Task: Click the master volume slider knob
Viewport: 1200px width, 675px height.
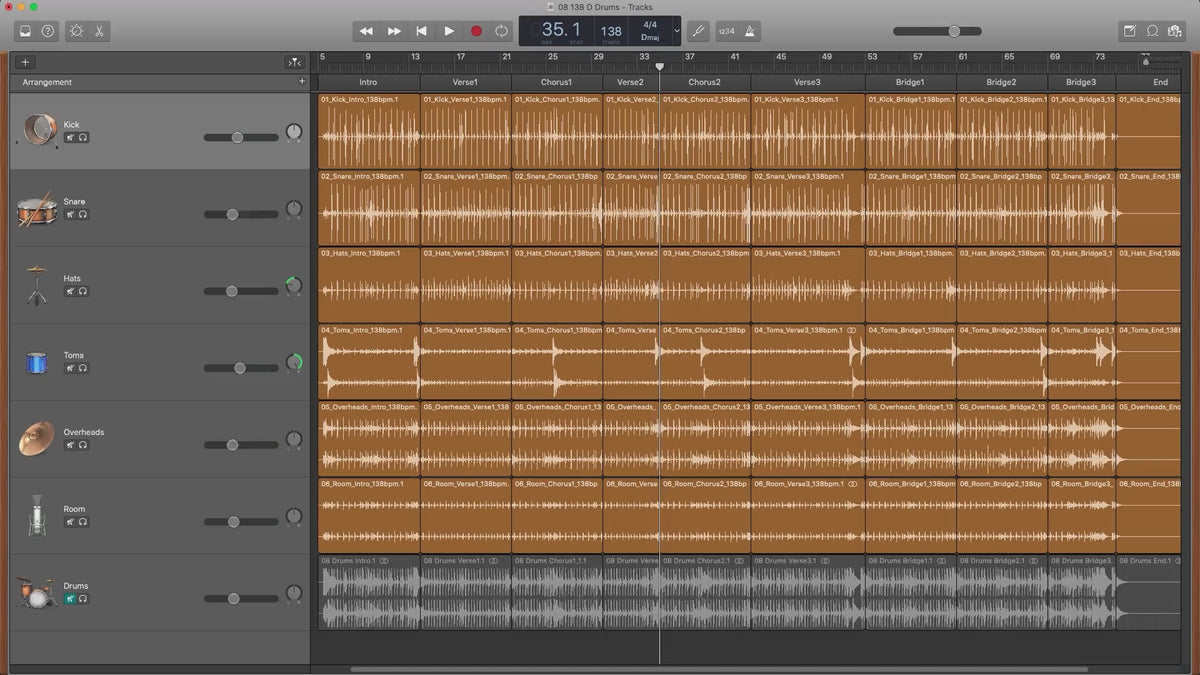Action: point(955,31)
